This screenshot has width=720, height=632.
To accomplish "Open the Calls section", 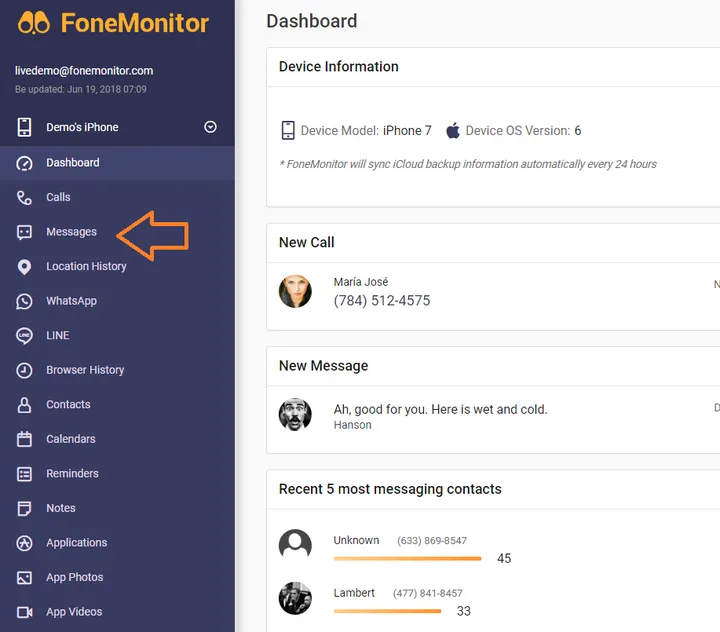I will [x=117, y=198].
